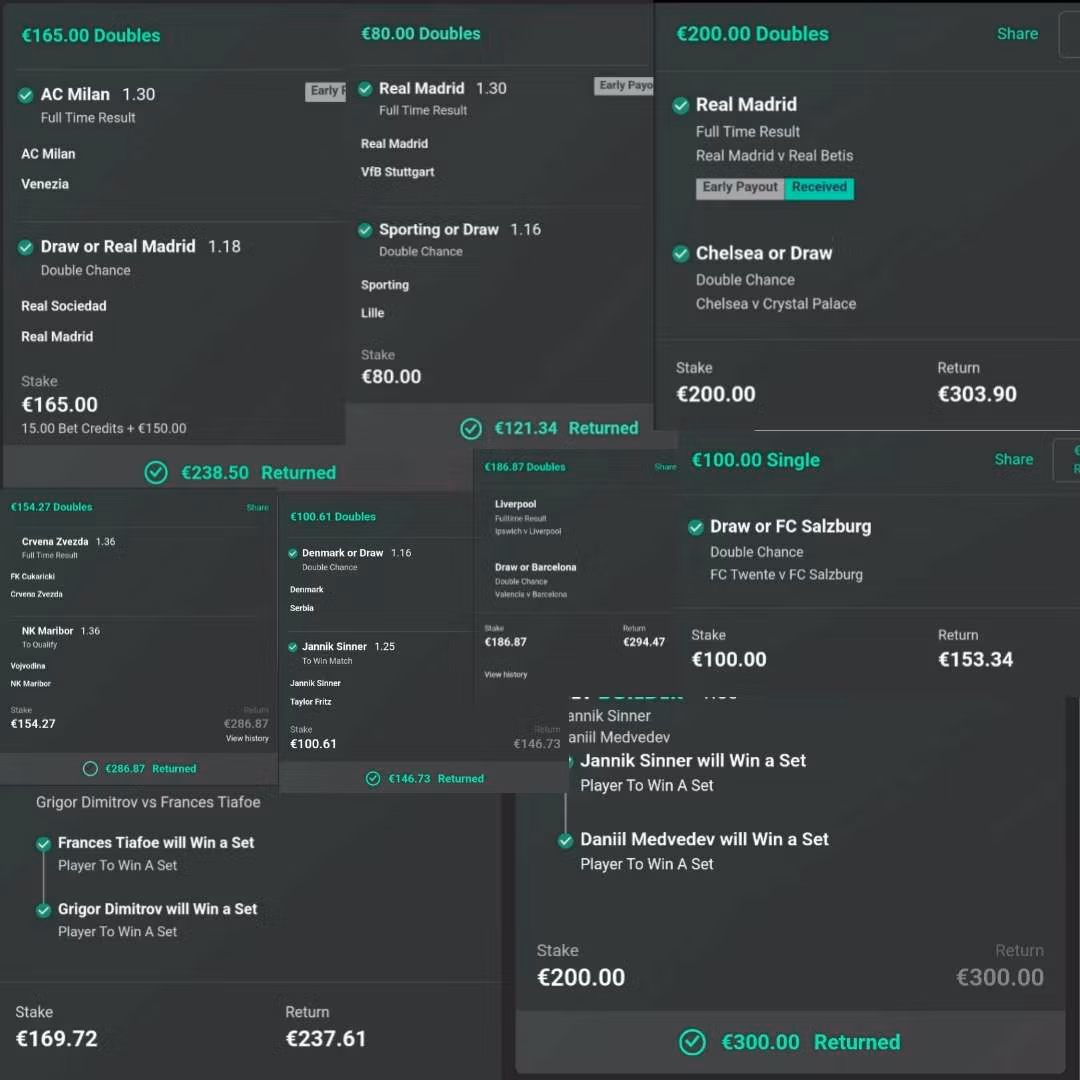Click the check icon beside Jannik Sinner 1.25
The image size is (1080, 1080).
(x=293, y=647)
